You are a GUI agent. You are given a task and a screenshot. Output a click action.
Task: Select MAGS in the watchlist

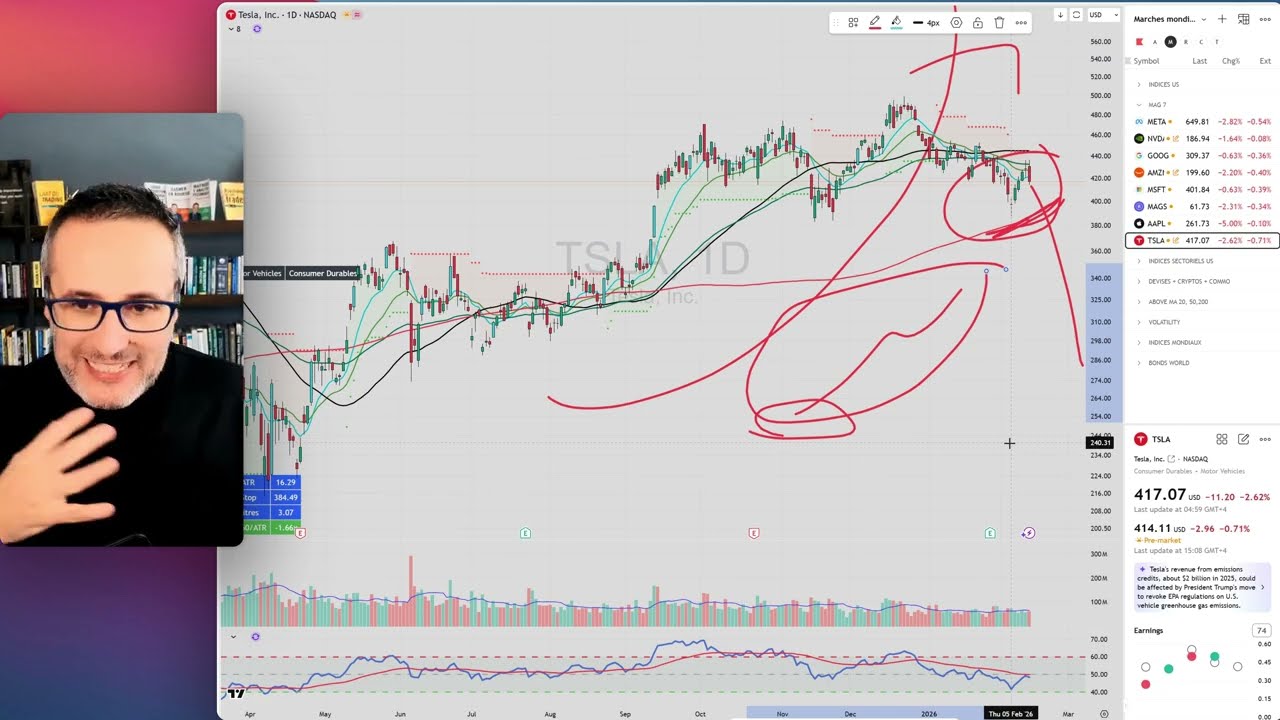[x=1202, y=207]
